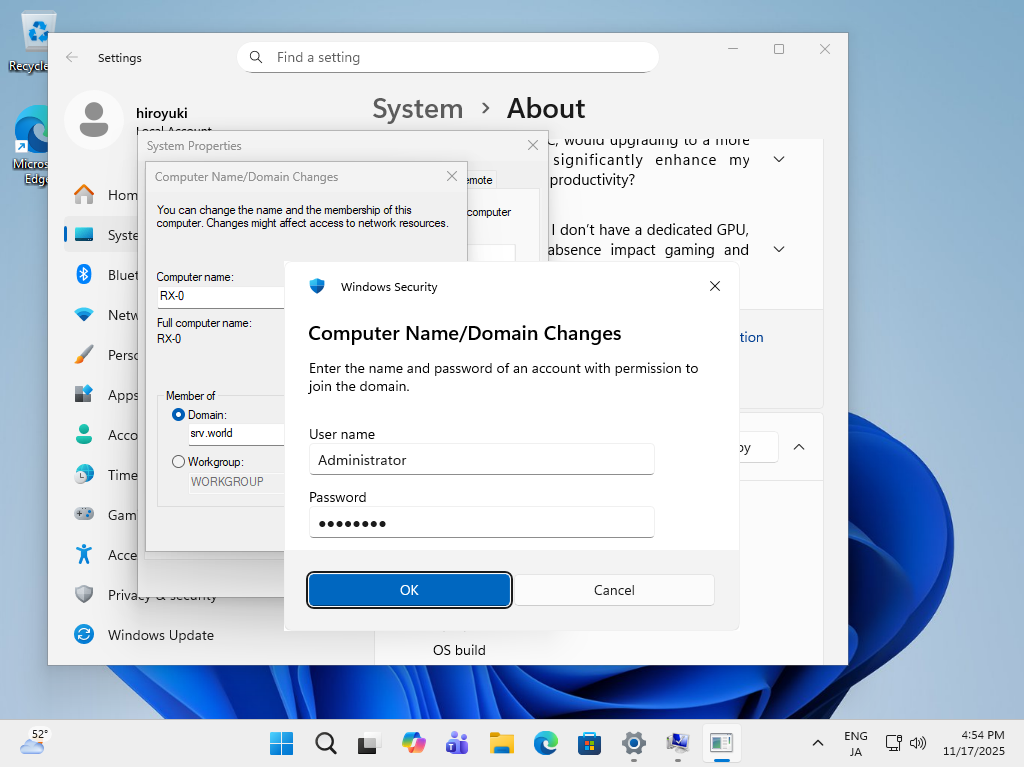The image size is (1024, 767).
Task: Click OK to join the domain
Action: point(409,590)
